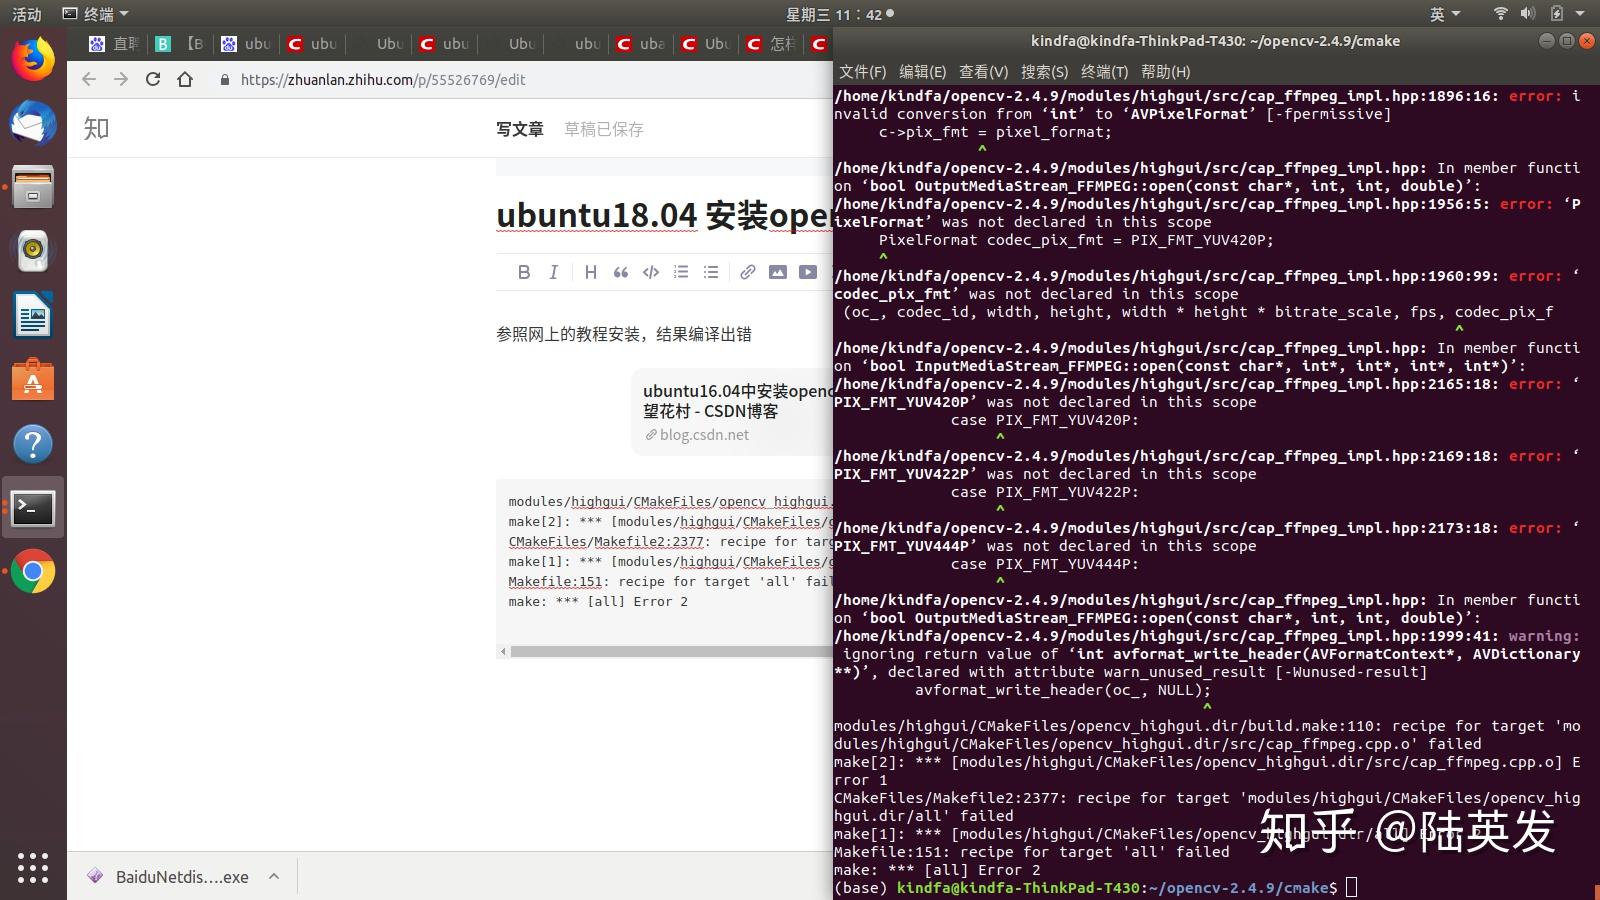1600x900 pixels.
Task: Insert a code block using the code icon
Action: [650, 271]
